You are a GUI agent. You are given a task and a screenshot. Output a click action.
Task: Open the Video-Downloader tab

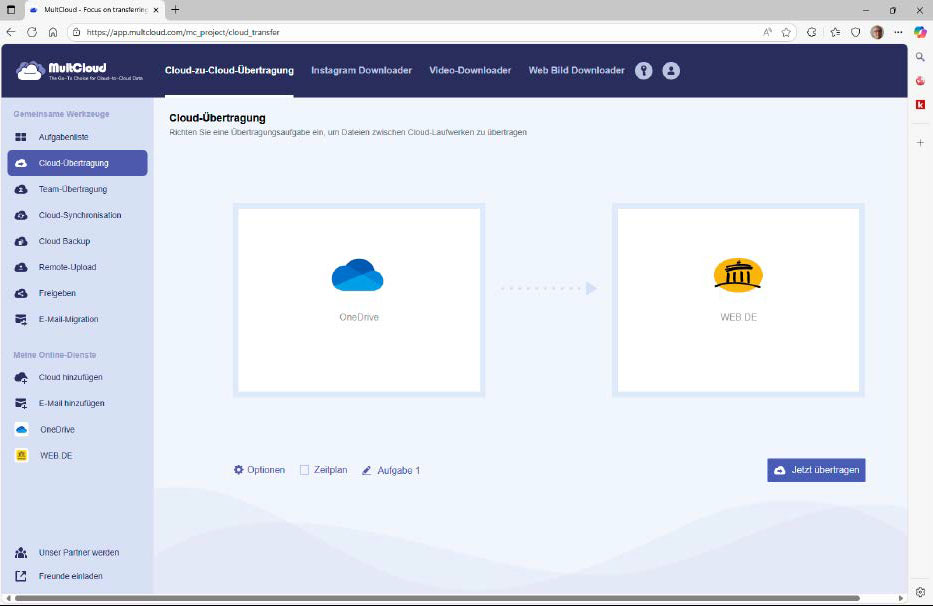[x=470, y=70]
